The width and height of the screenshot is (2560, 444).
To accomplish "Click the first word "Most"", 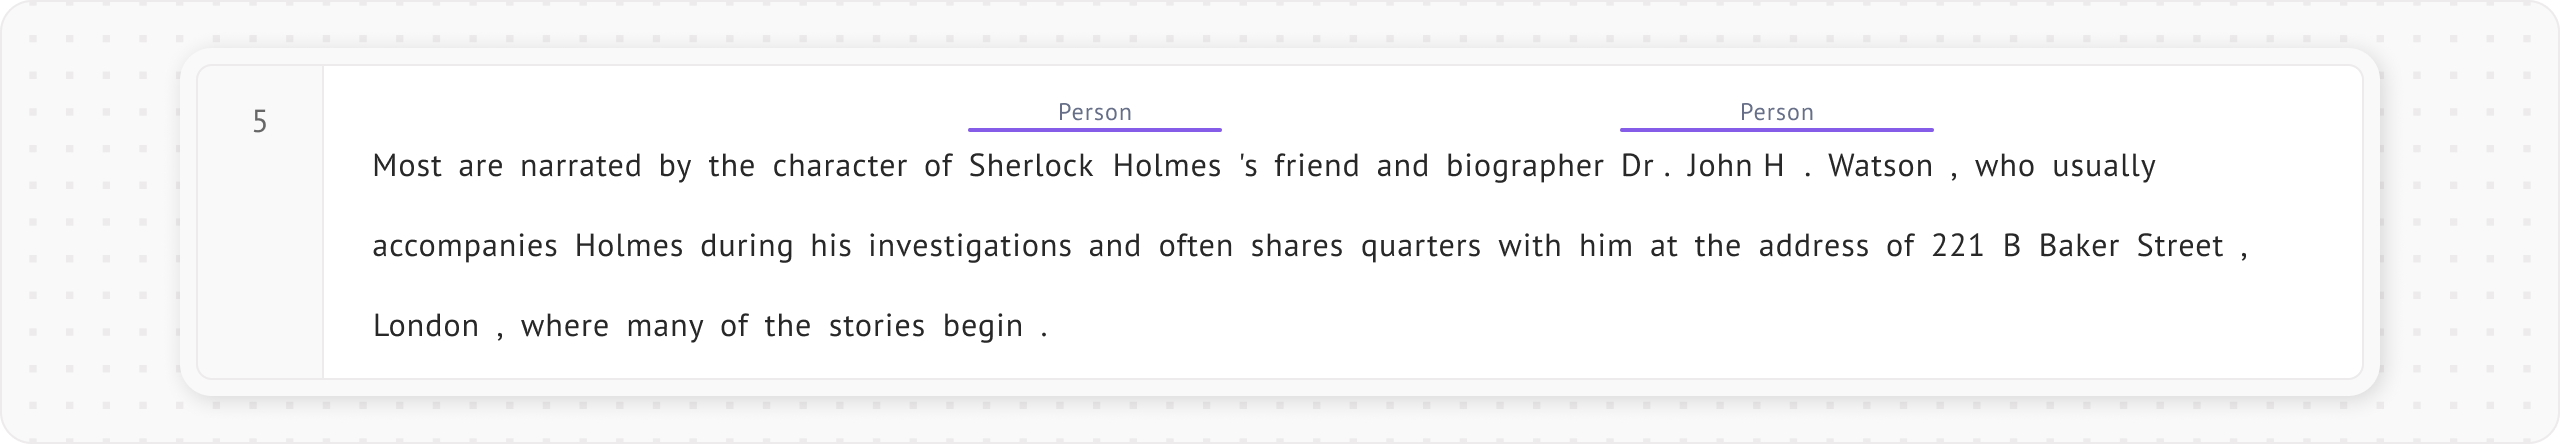I will [407, 166].
